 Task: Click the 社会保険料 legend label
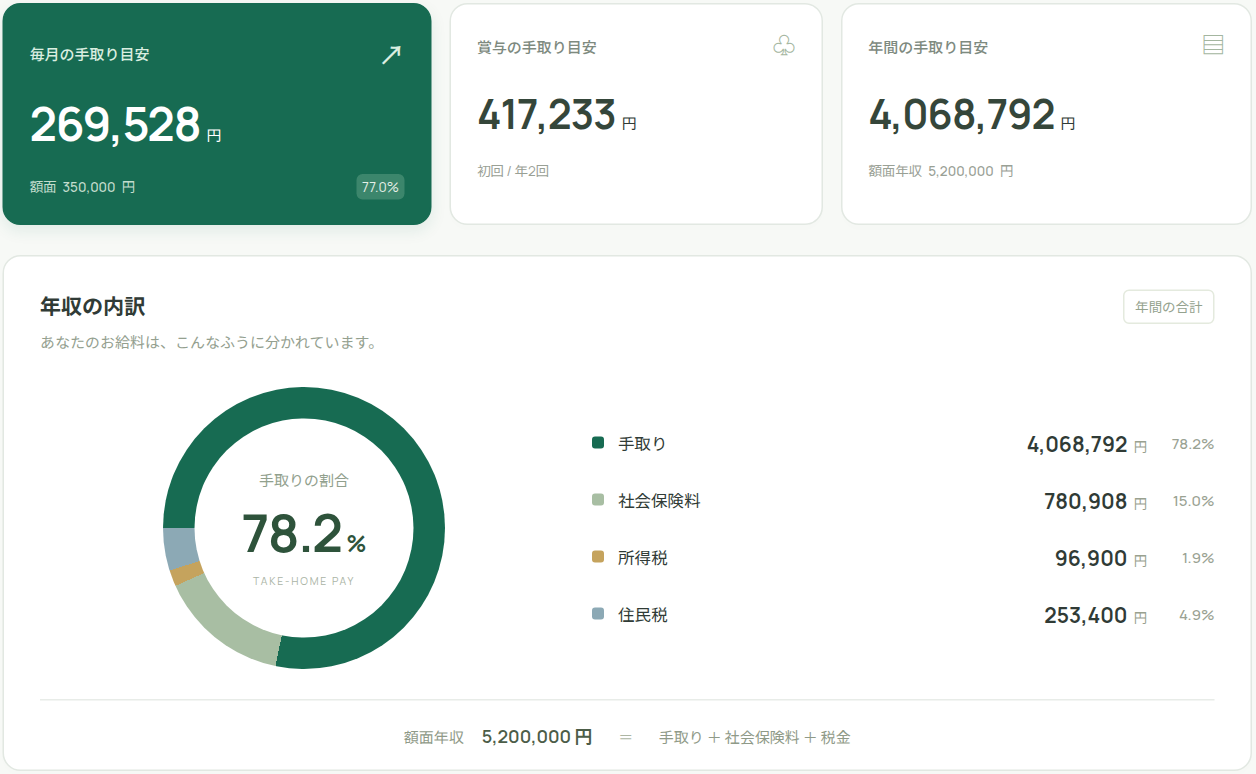(659, 500)
